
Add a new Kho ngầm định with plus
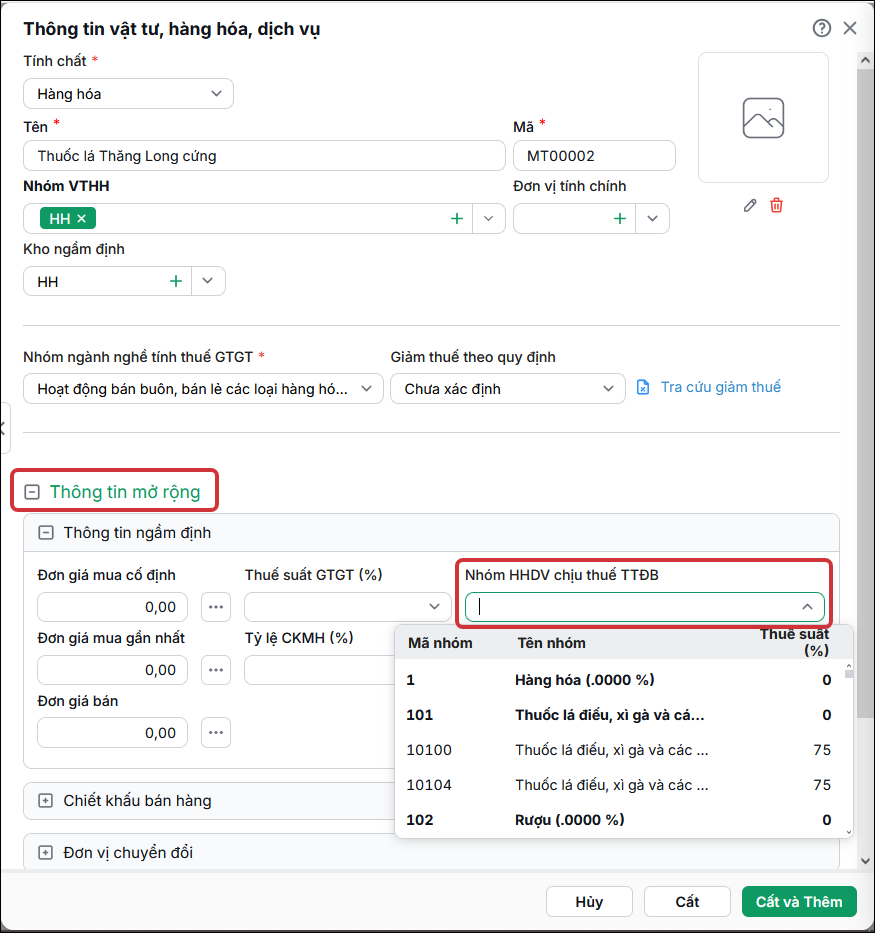pos(176,281)
